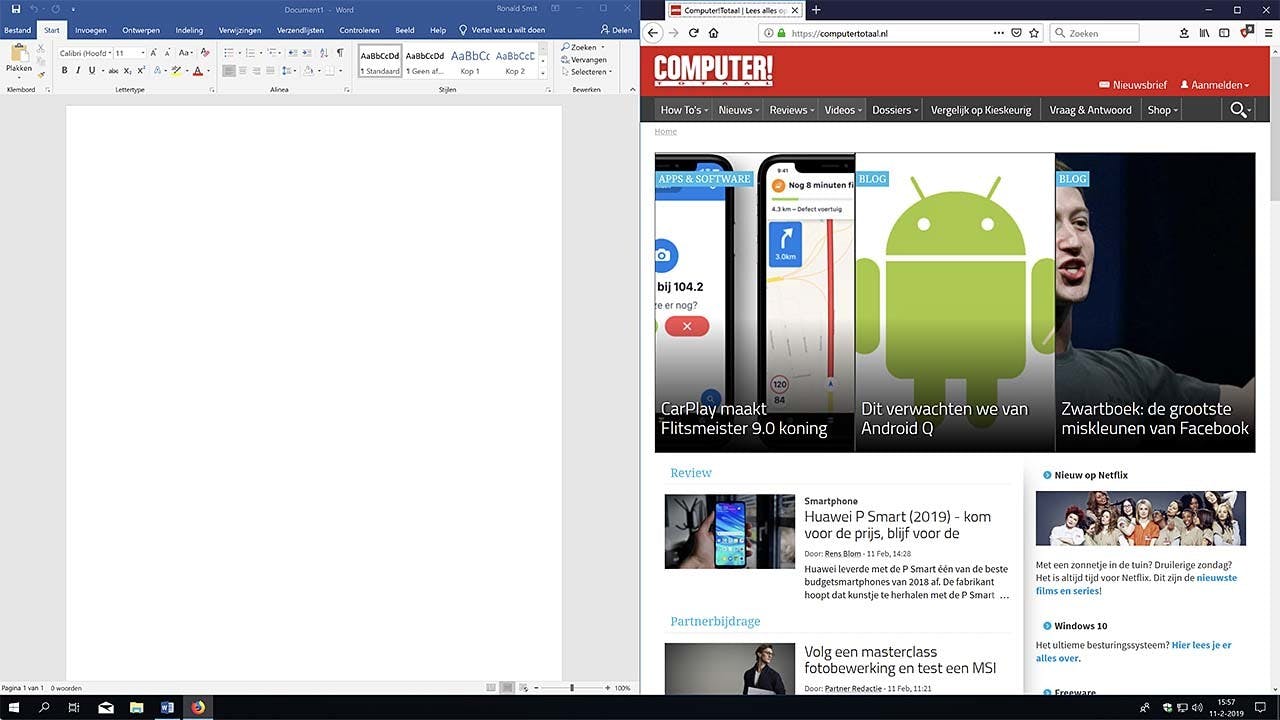Turn on left text alignment in Word
Screen dimensions: 1280x720
[229, 71]
